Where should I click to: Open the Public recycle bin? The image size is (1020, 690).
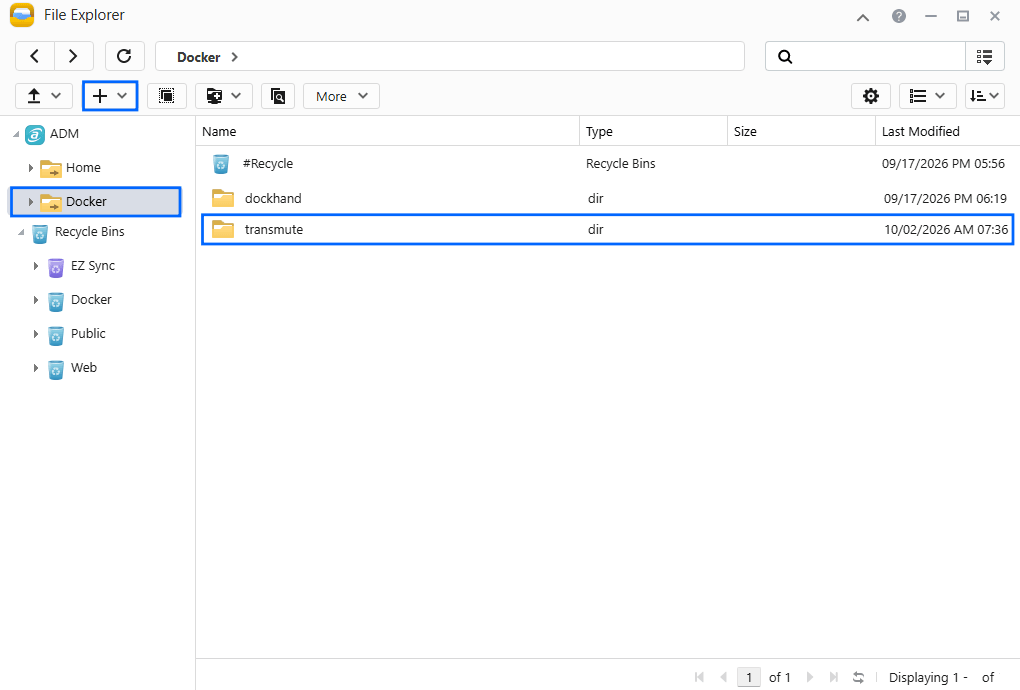(88, 334)
